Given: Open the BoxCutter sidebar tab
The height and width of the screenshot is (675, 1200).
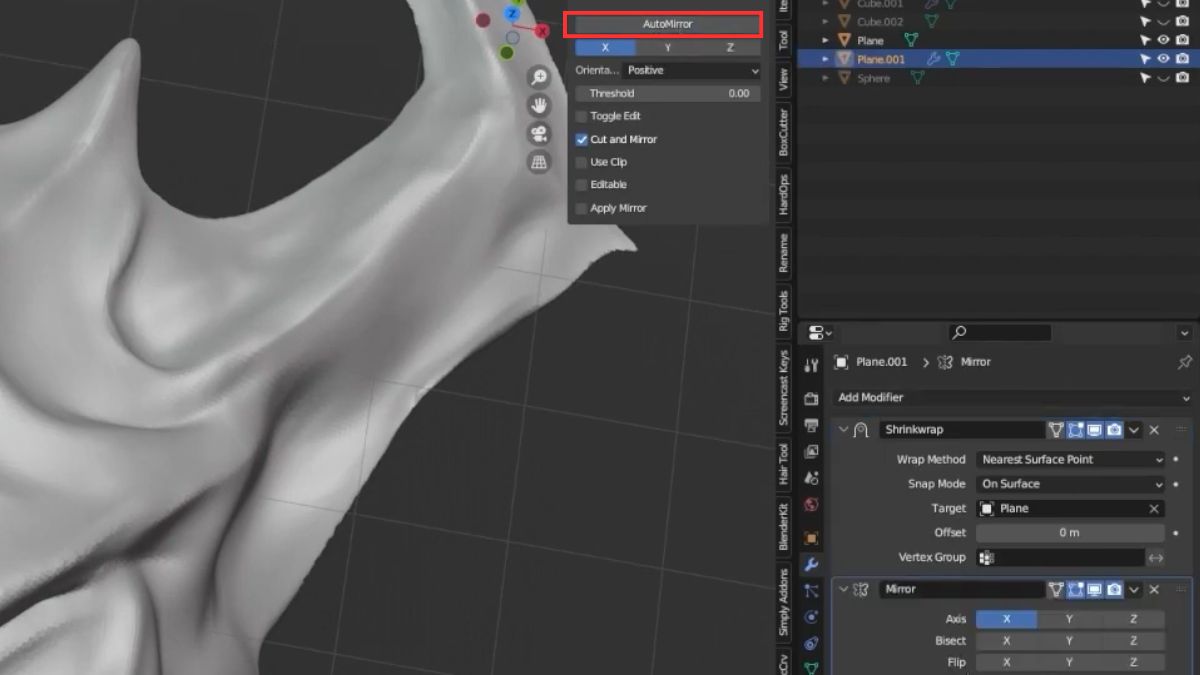Looking at the screenshot, I should pyautogui.click(x=783, y=133).
